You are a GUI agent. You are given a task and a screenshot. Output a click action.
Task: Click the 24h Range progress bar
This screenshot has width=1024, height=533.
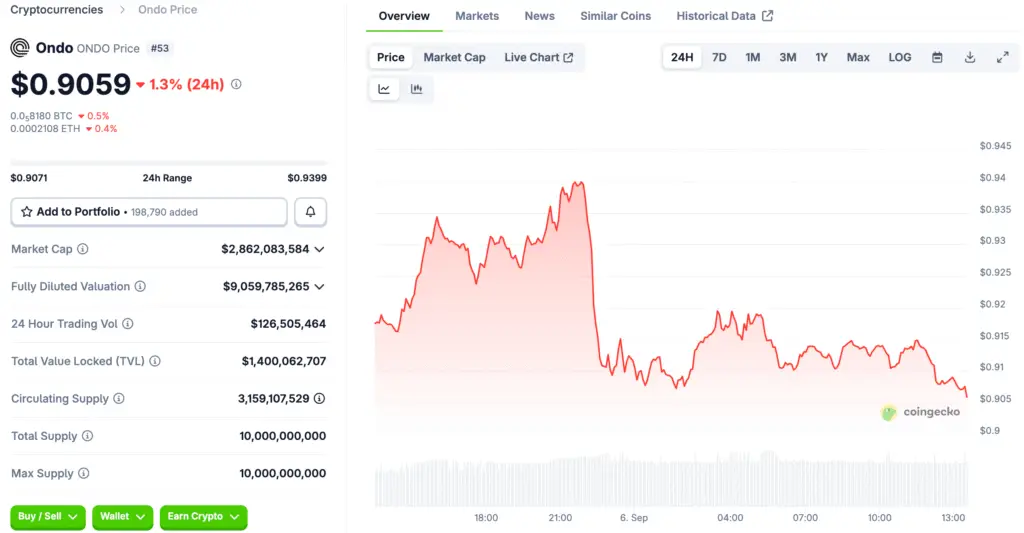(x=168, y=163)
